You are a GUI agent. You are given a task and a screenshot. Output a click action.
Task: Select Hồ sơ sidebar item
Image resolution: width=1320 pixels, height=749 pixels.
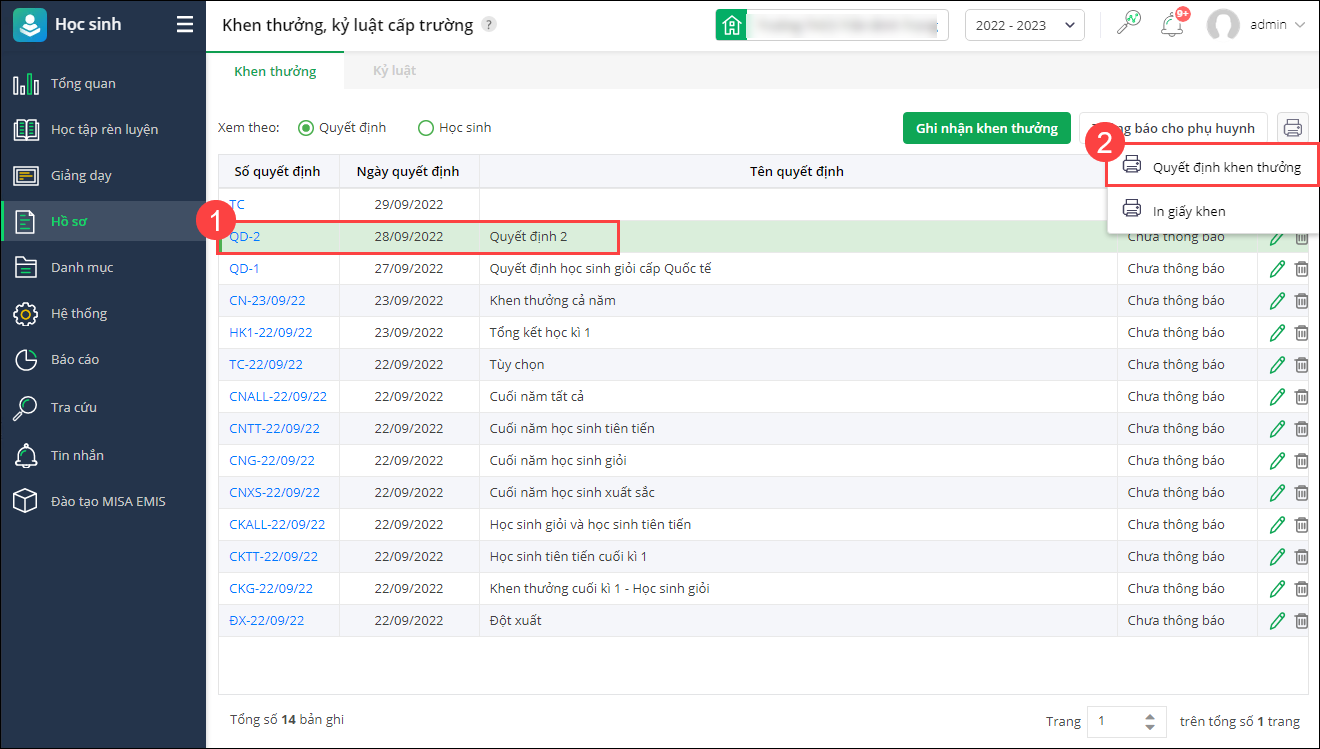[103, 221]
